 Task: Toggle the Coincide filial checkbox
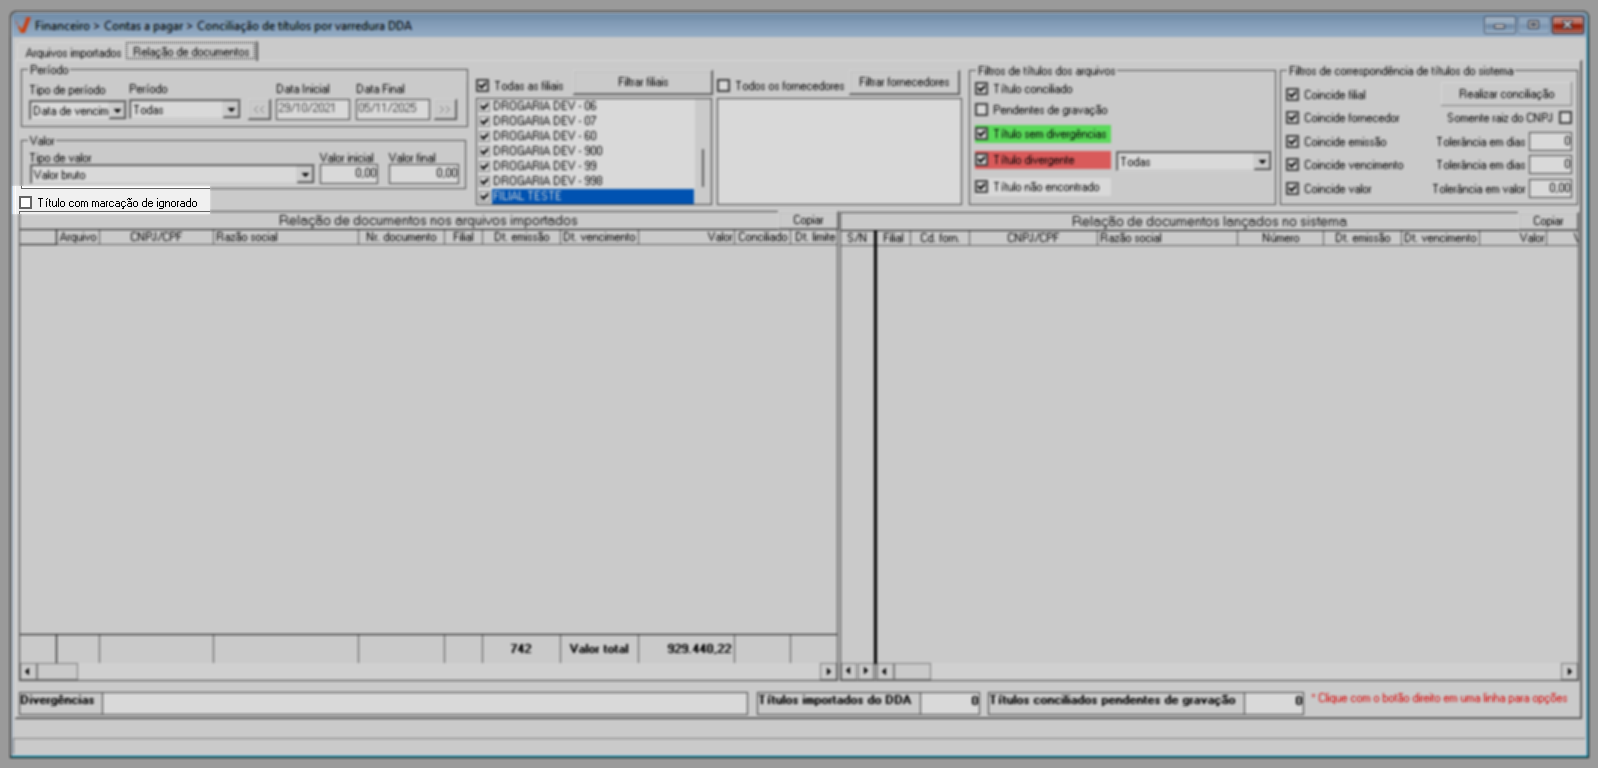[x=1293, y=95]
